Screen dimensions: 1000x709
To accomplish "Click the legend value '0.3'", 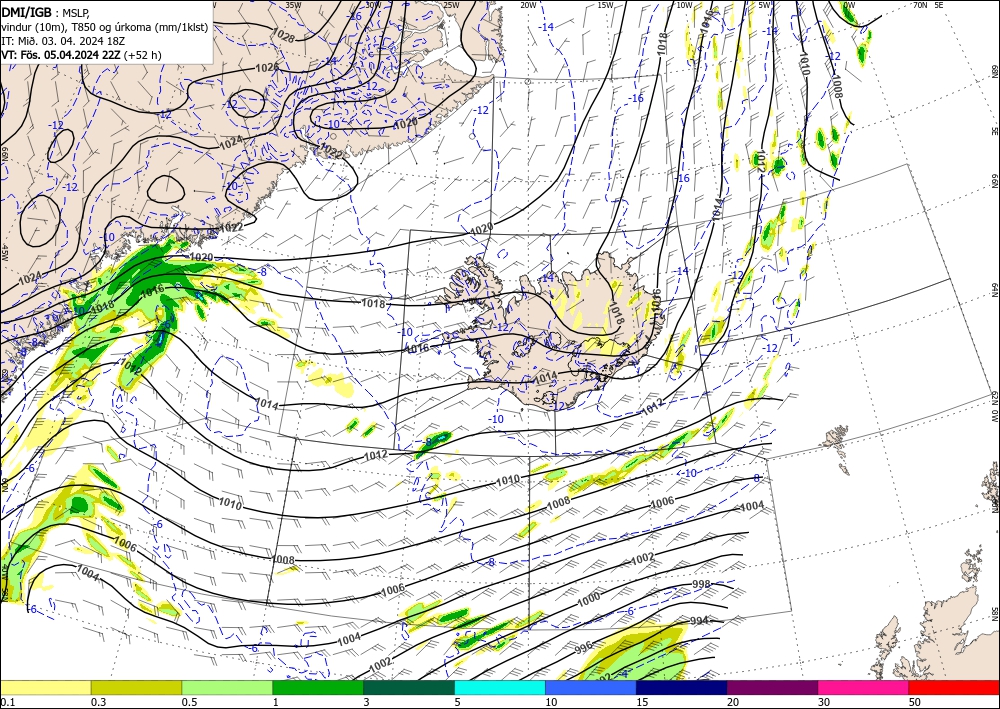I will tap(98, 702).
